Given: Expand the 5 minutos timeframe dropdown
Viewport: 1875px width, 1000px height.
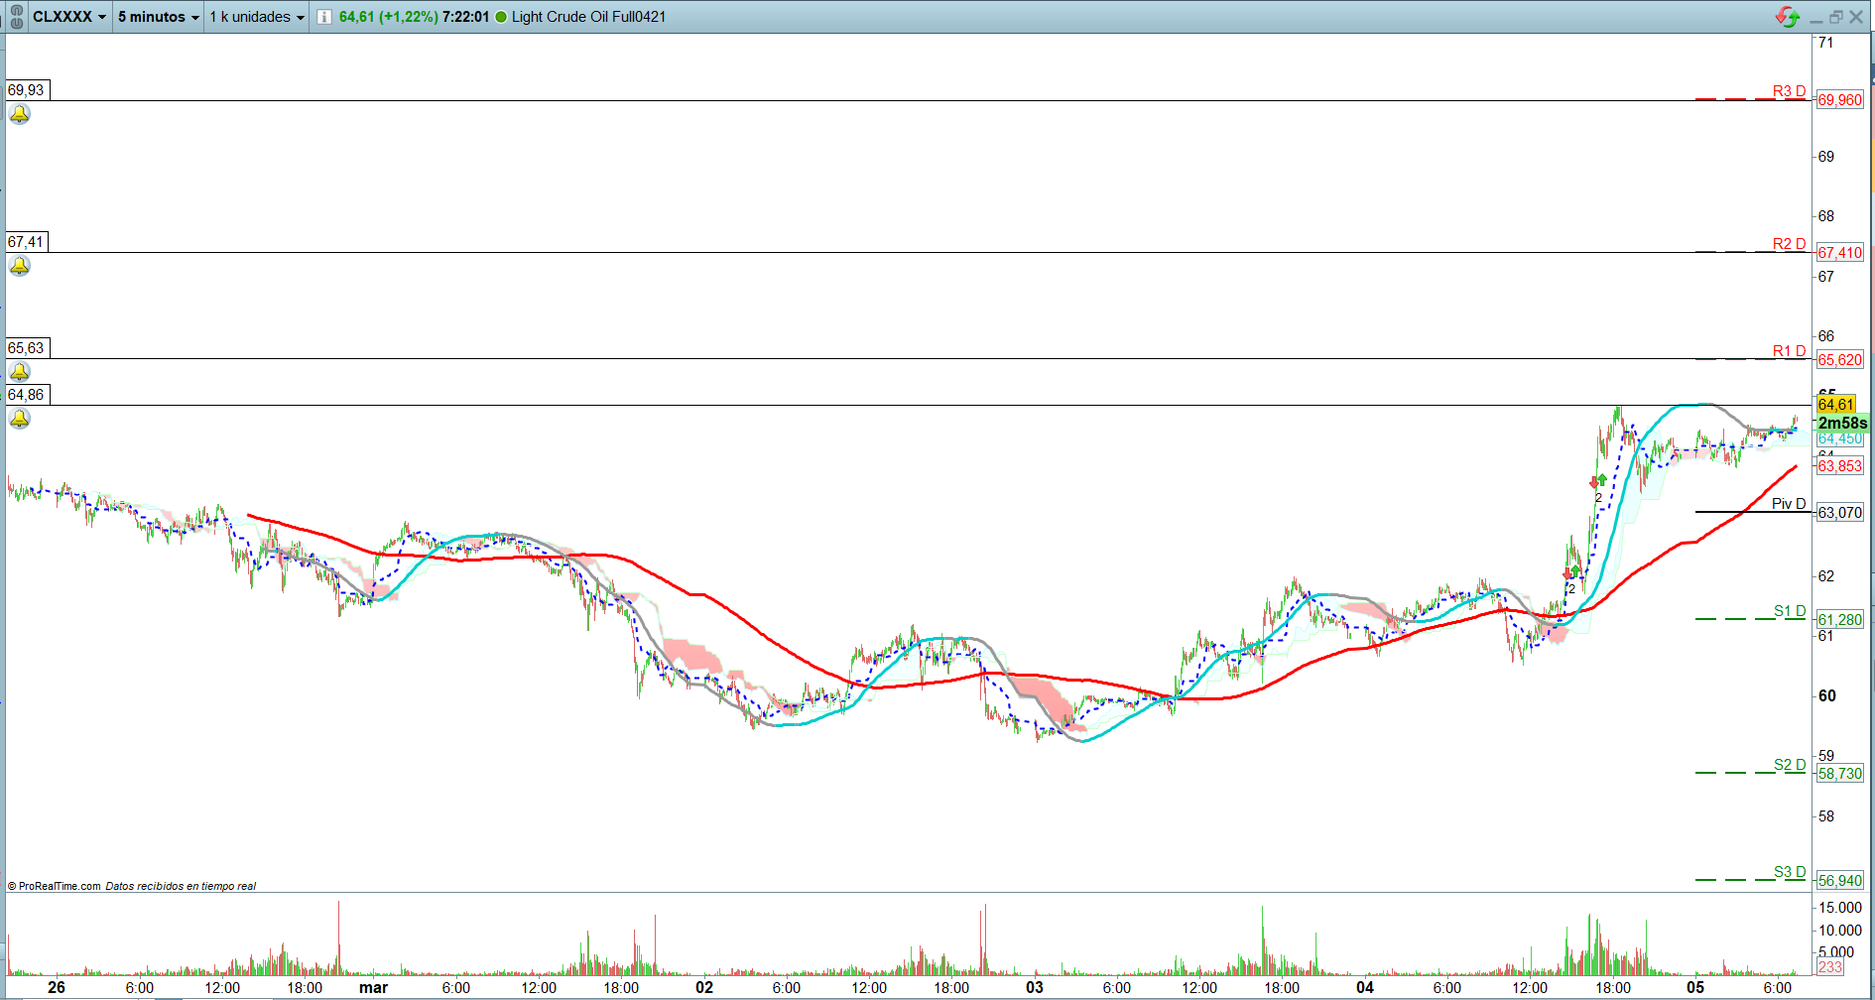Looking at the screenshot, I should pos(158,17).
